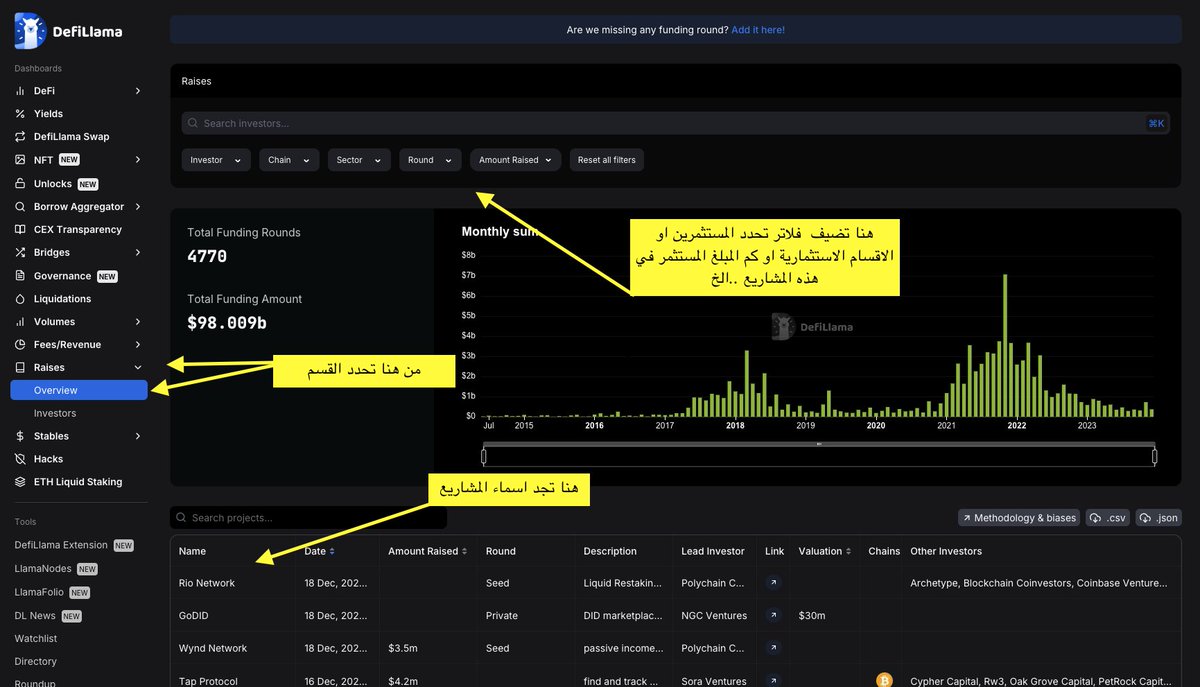Screen dimensions: 1200x687
Task: Click the $3.5m amount raised cell
Action: tap(402, 648)
